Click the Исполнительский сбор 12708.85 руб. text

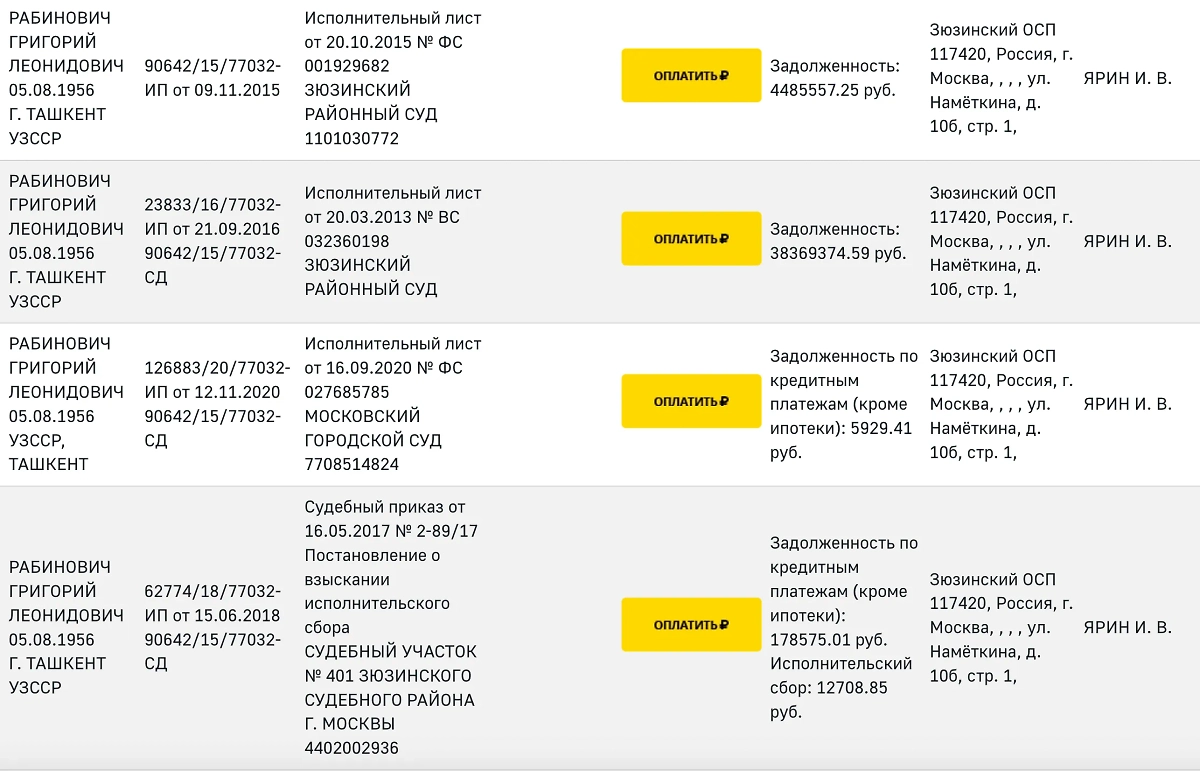coord(840,676)
